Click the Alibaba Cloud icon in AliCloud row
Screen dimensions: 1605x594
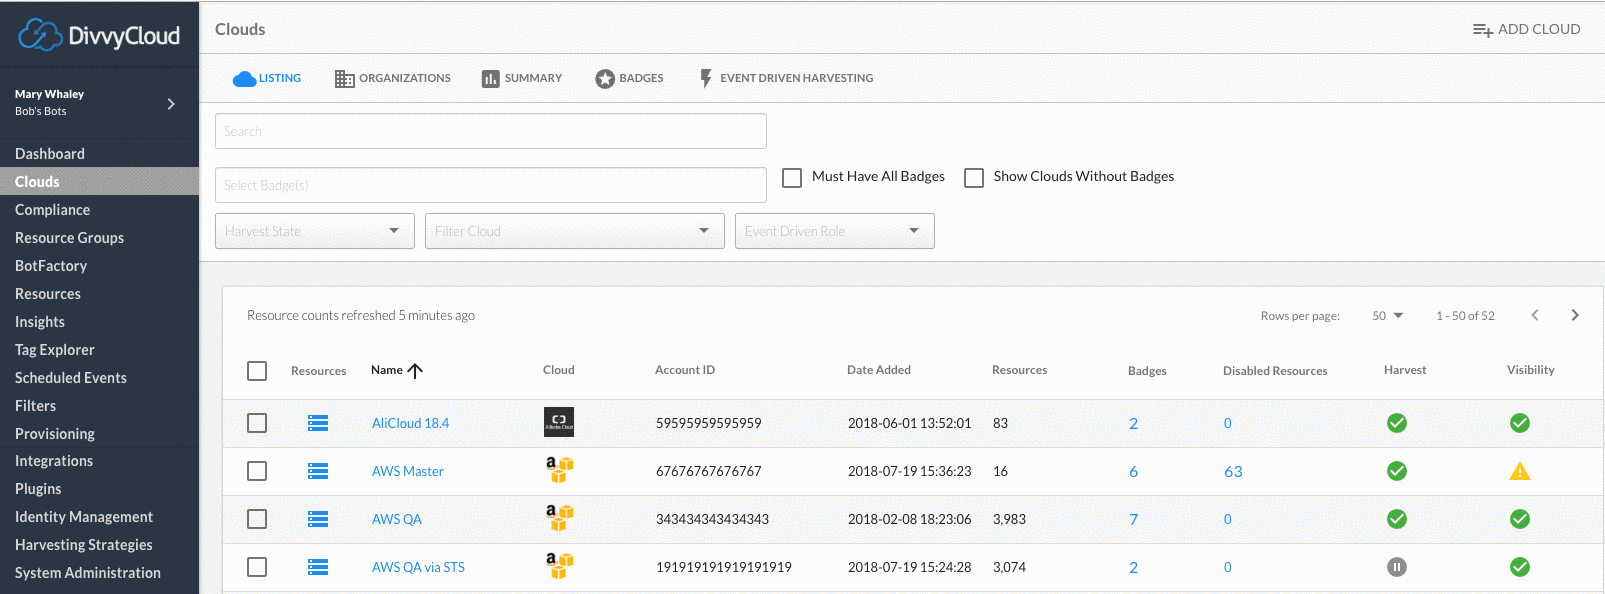tap(559, 422)
